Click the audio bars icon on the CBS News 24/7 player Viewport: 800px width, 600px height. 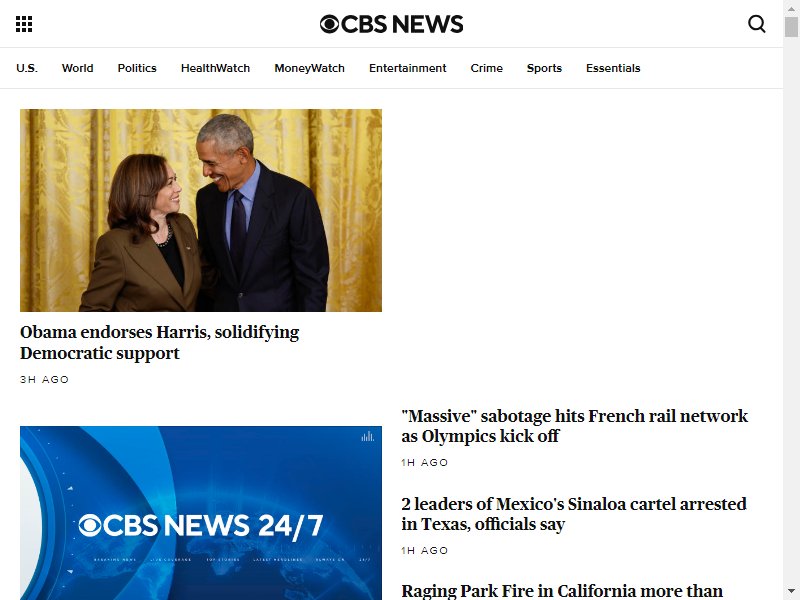(367, 437)
